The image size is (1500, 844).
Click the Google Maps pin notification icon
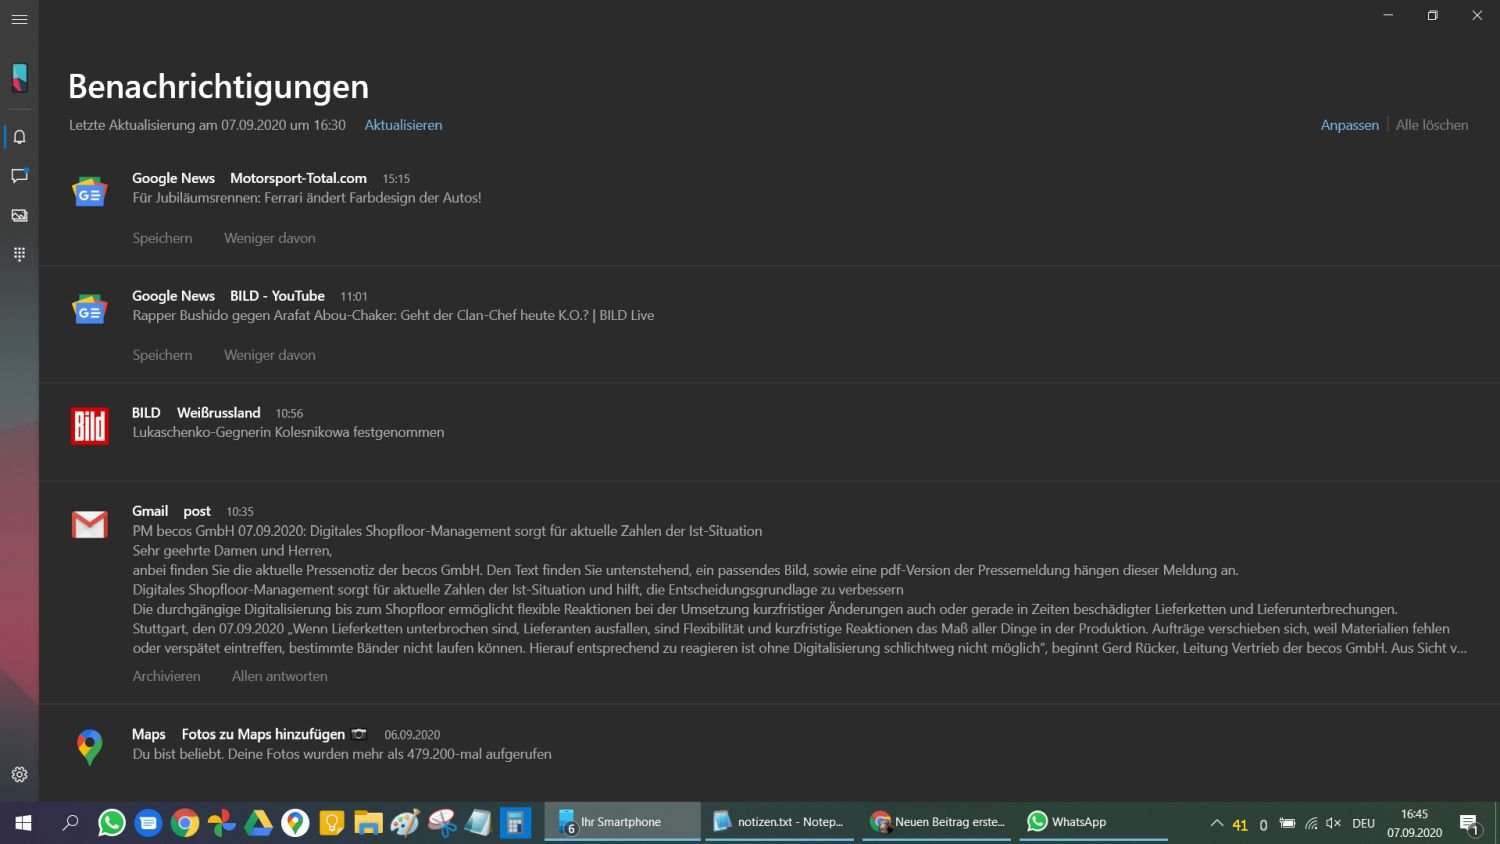coord(89,746)
